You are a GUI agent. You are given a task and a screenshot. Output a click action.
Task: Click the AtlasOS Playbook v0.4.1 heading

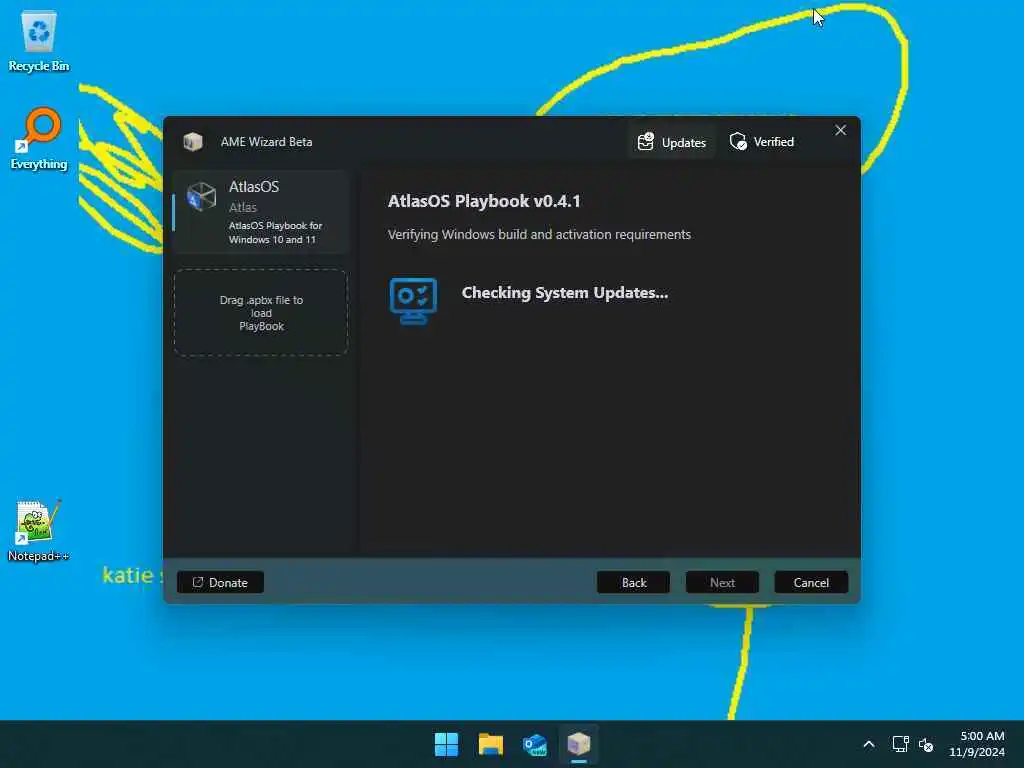coord(484,201)
